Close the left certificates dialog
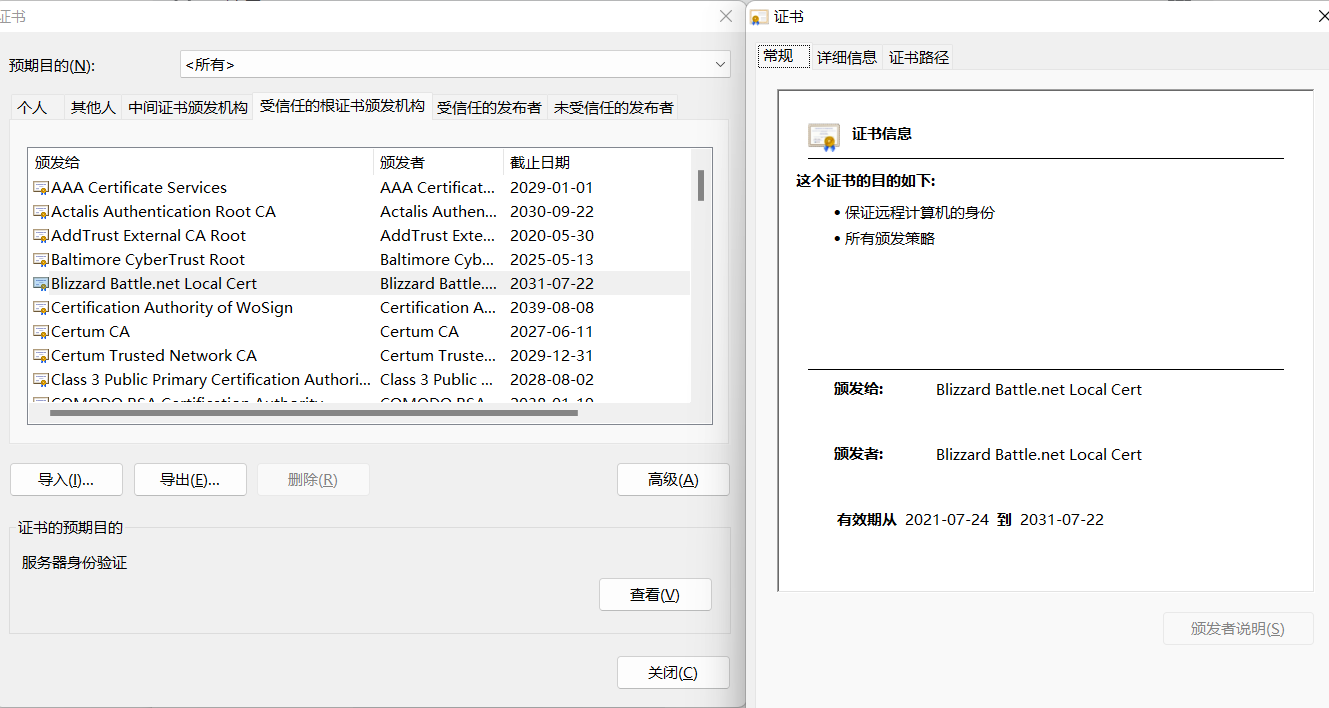This screenshot has height=708, width=1329. click(x=726, y=16)
